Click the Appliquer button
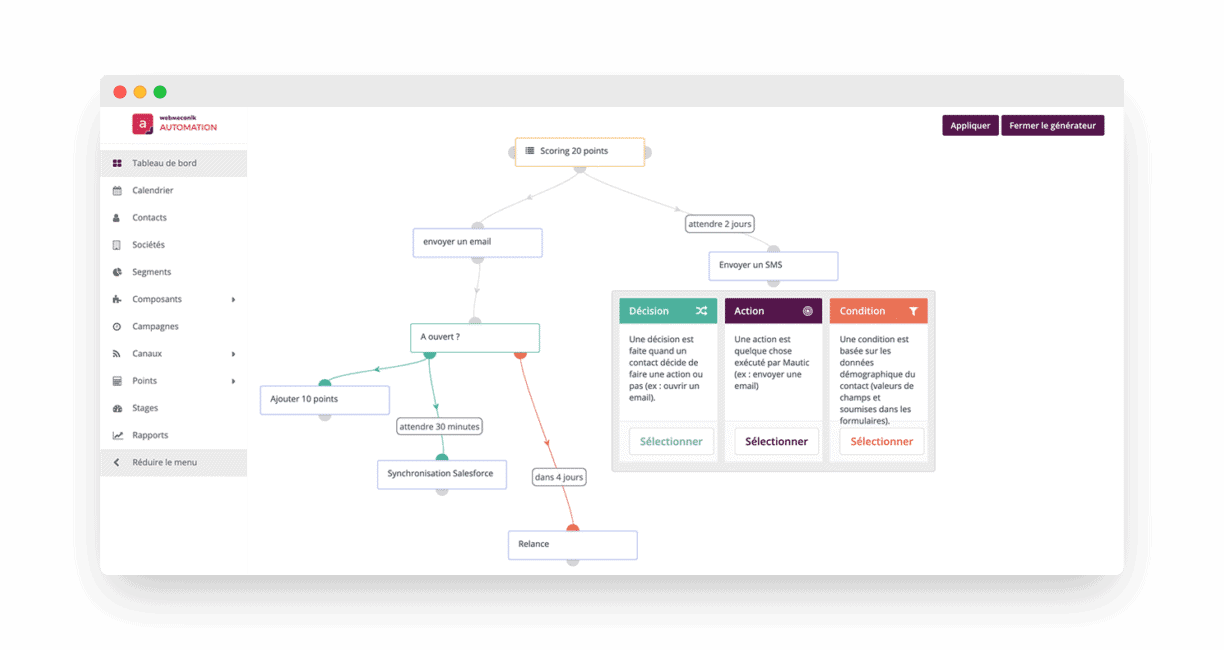 970,125
